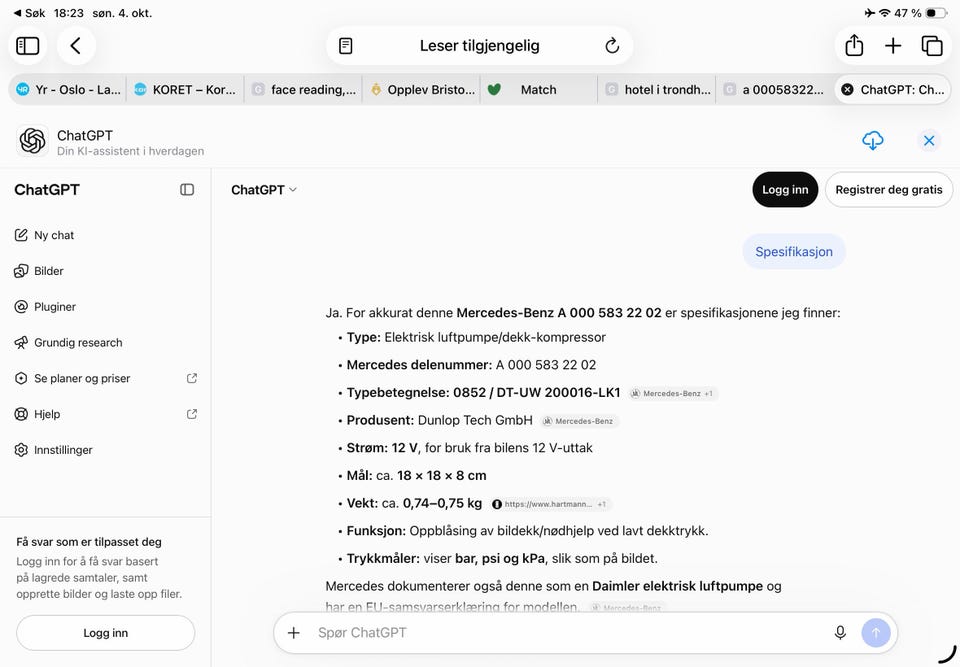This screenshot has height=667, width=960.
Task: Switch to the KORET tab
Action: tap(186, 89)
